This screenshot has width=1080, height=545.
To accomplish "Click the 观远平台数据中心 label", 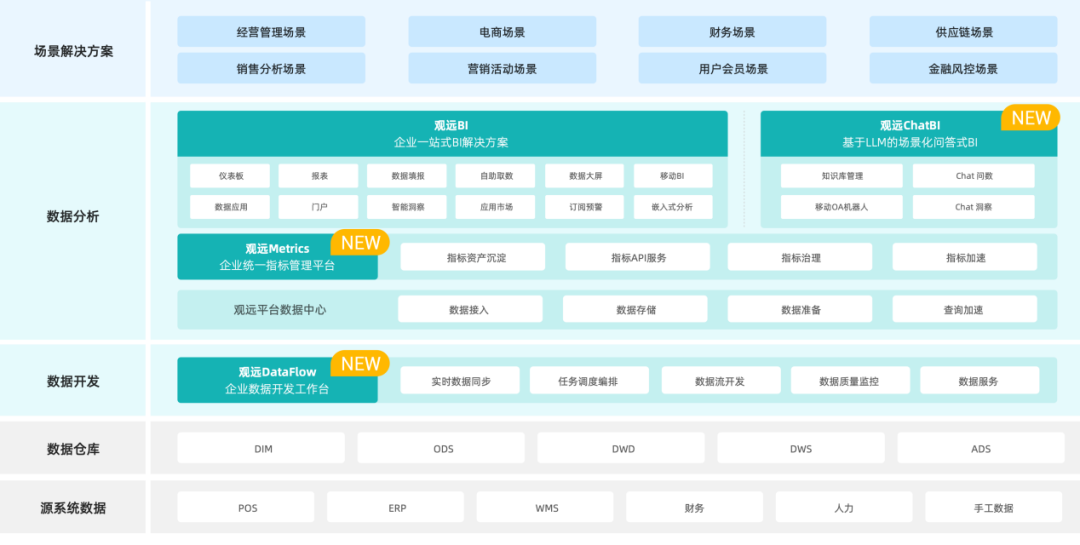I will coord(280,309).
